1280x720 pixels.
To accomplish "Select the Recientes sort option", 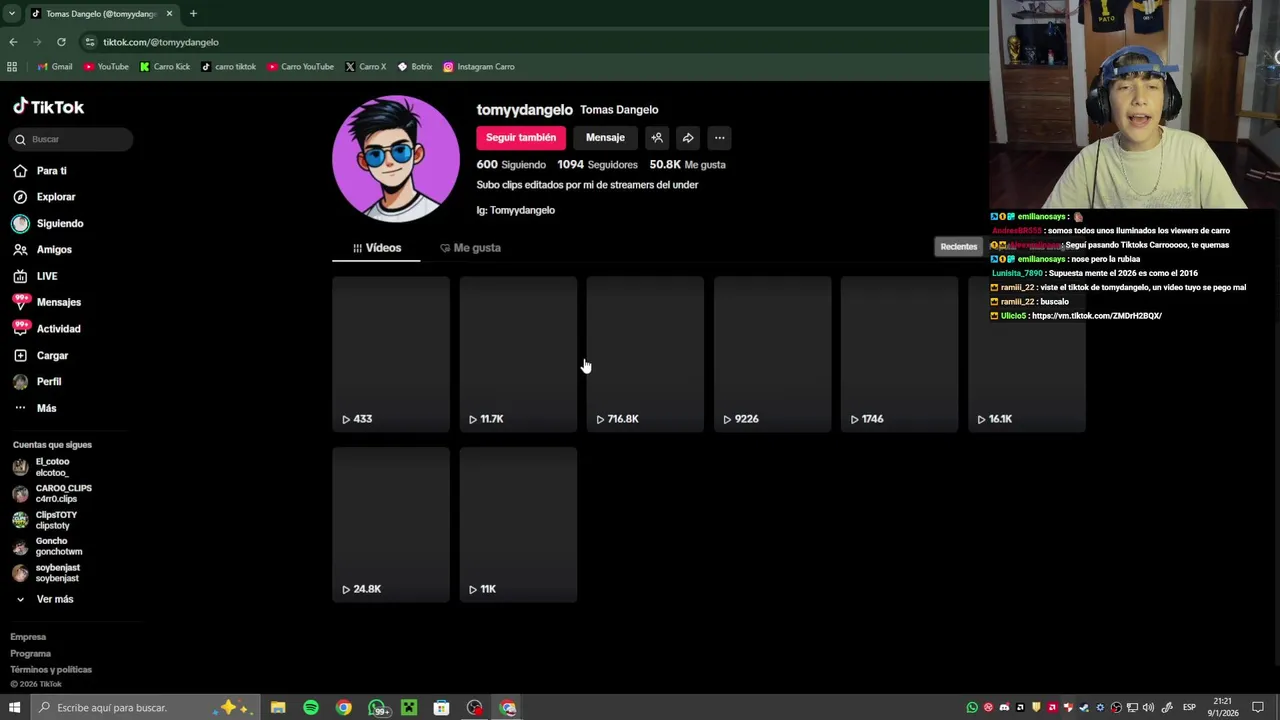I will click(x=958, y=247).
